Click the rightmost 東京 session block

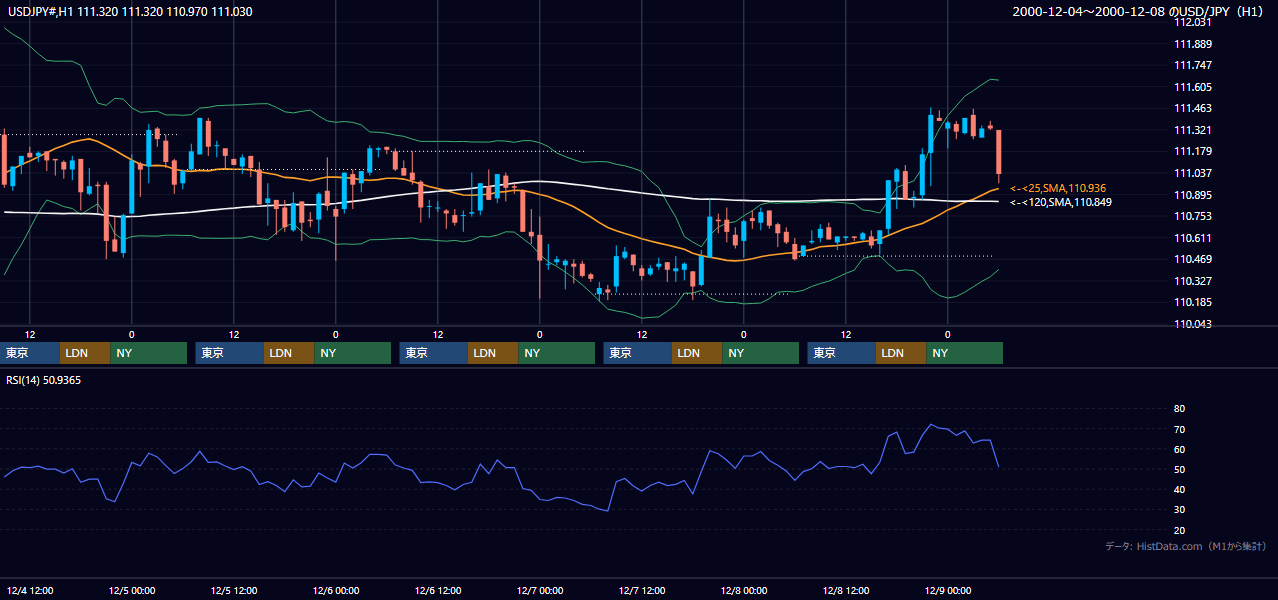click(842, 353)
